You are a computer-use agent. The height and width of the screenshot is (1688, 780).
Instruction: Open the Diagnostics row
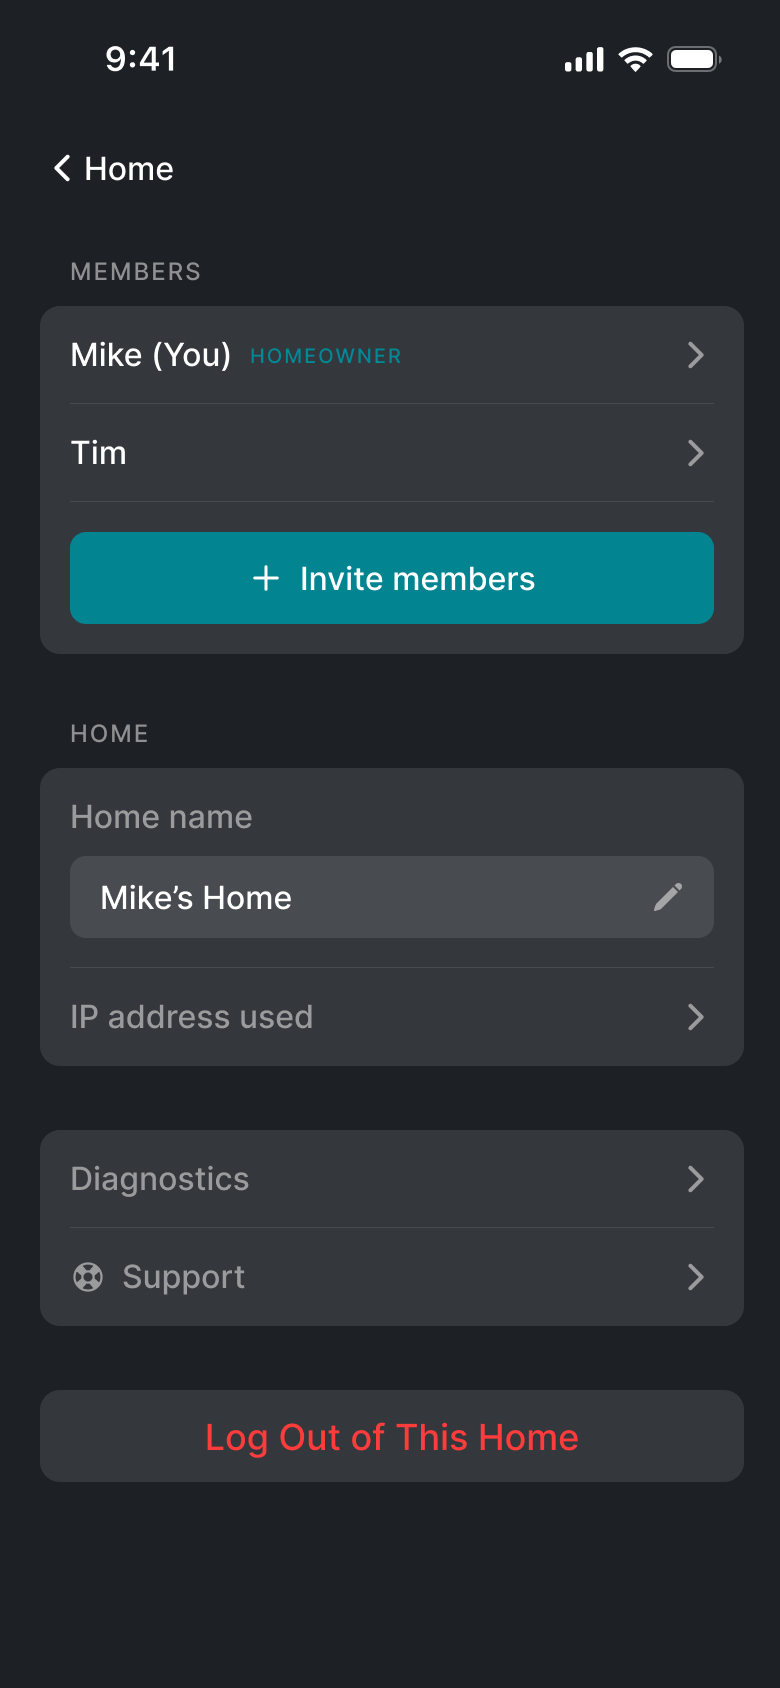pos(160,1179)
